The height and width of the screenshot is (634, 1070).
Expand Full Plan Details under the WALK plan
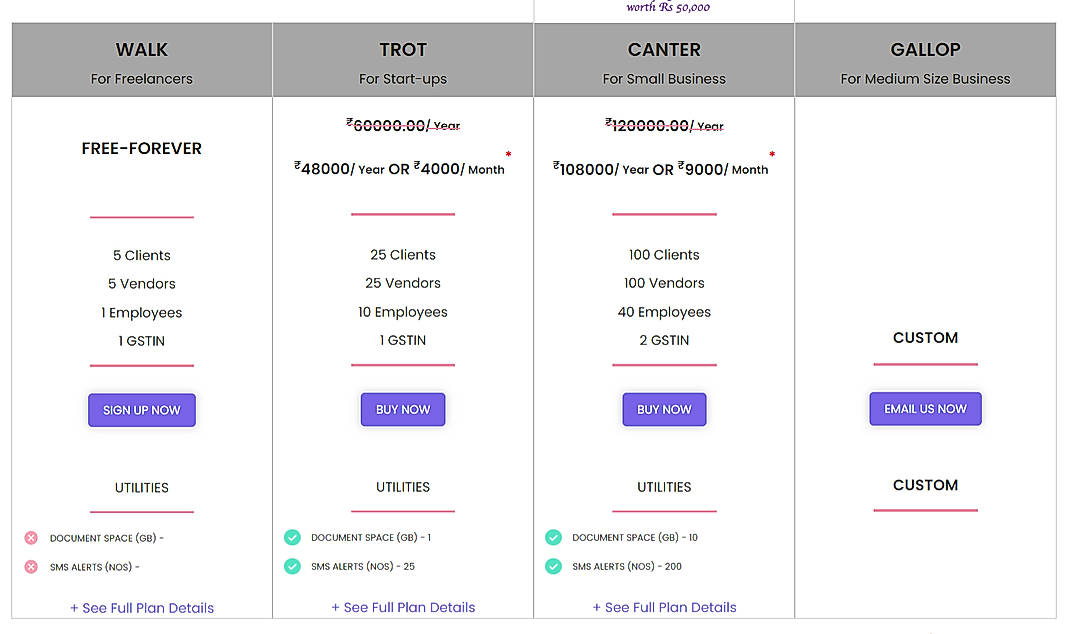(141, 607)
